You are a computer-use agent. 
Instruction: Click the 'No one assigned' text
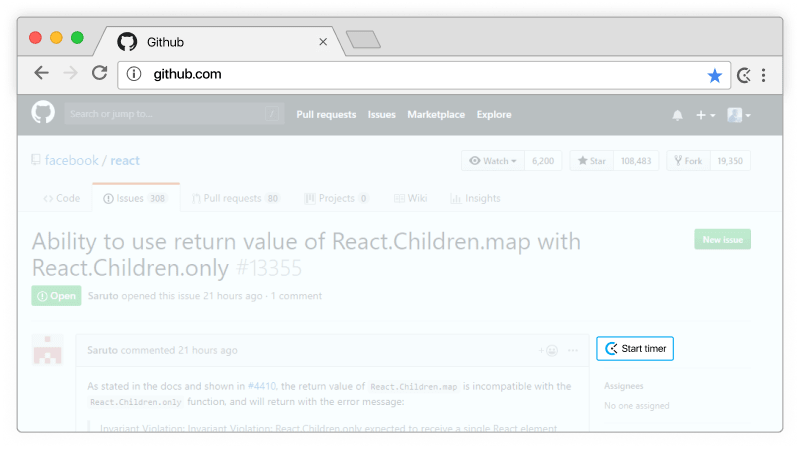pos(637,406)
